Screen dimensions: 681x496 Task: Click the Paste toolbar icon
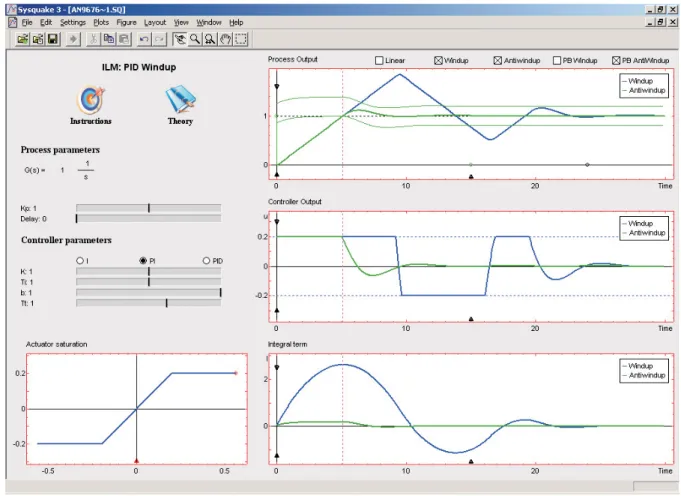coord(124,40)
